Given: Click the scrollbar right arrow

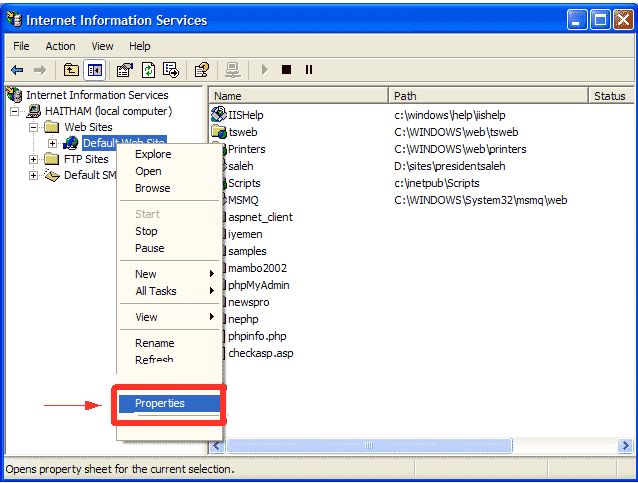Looking at the screenshot, I should (x=625, y=446).
